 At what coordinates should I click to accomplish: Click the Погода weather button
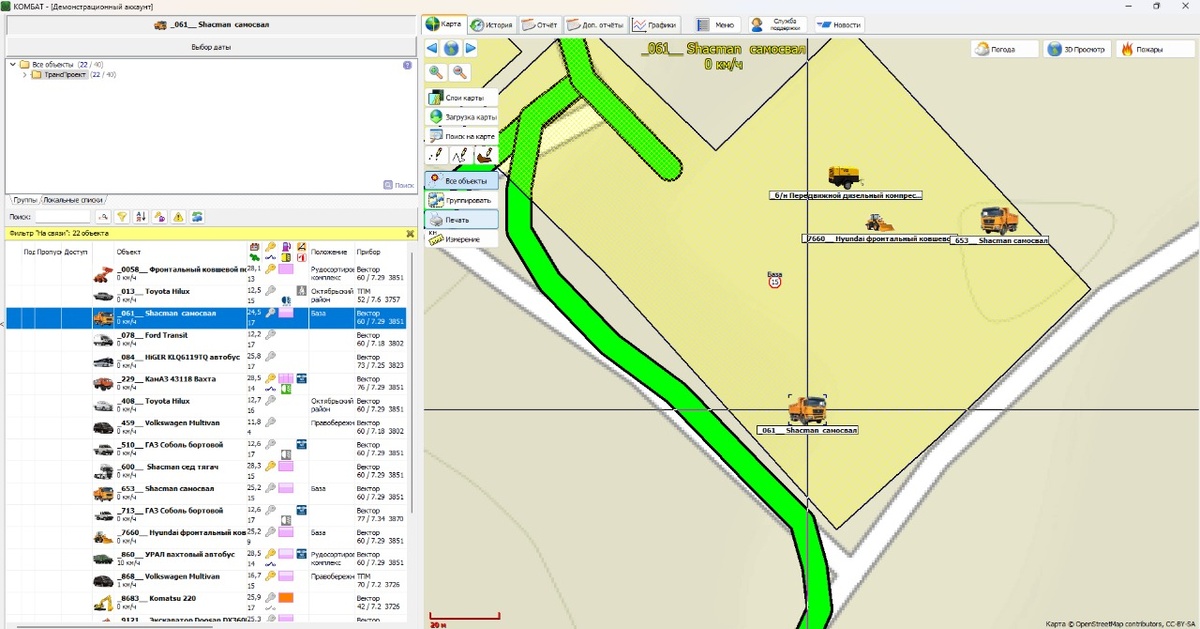pos(1005,49)
